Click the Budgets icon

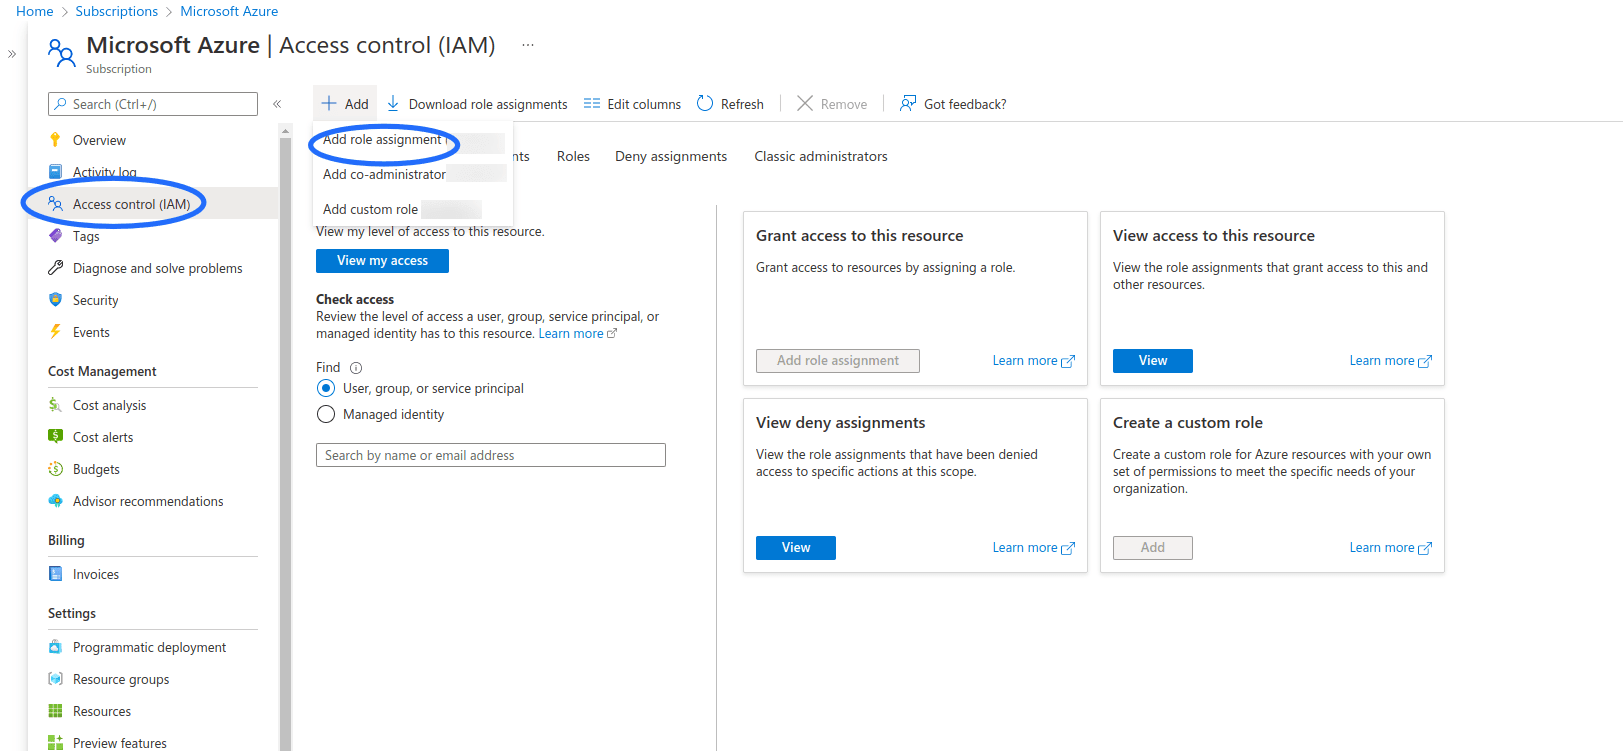[x=55, y=469]
